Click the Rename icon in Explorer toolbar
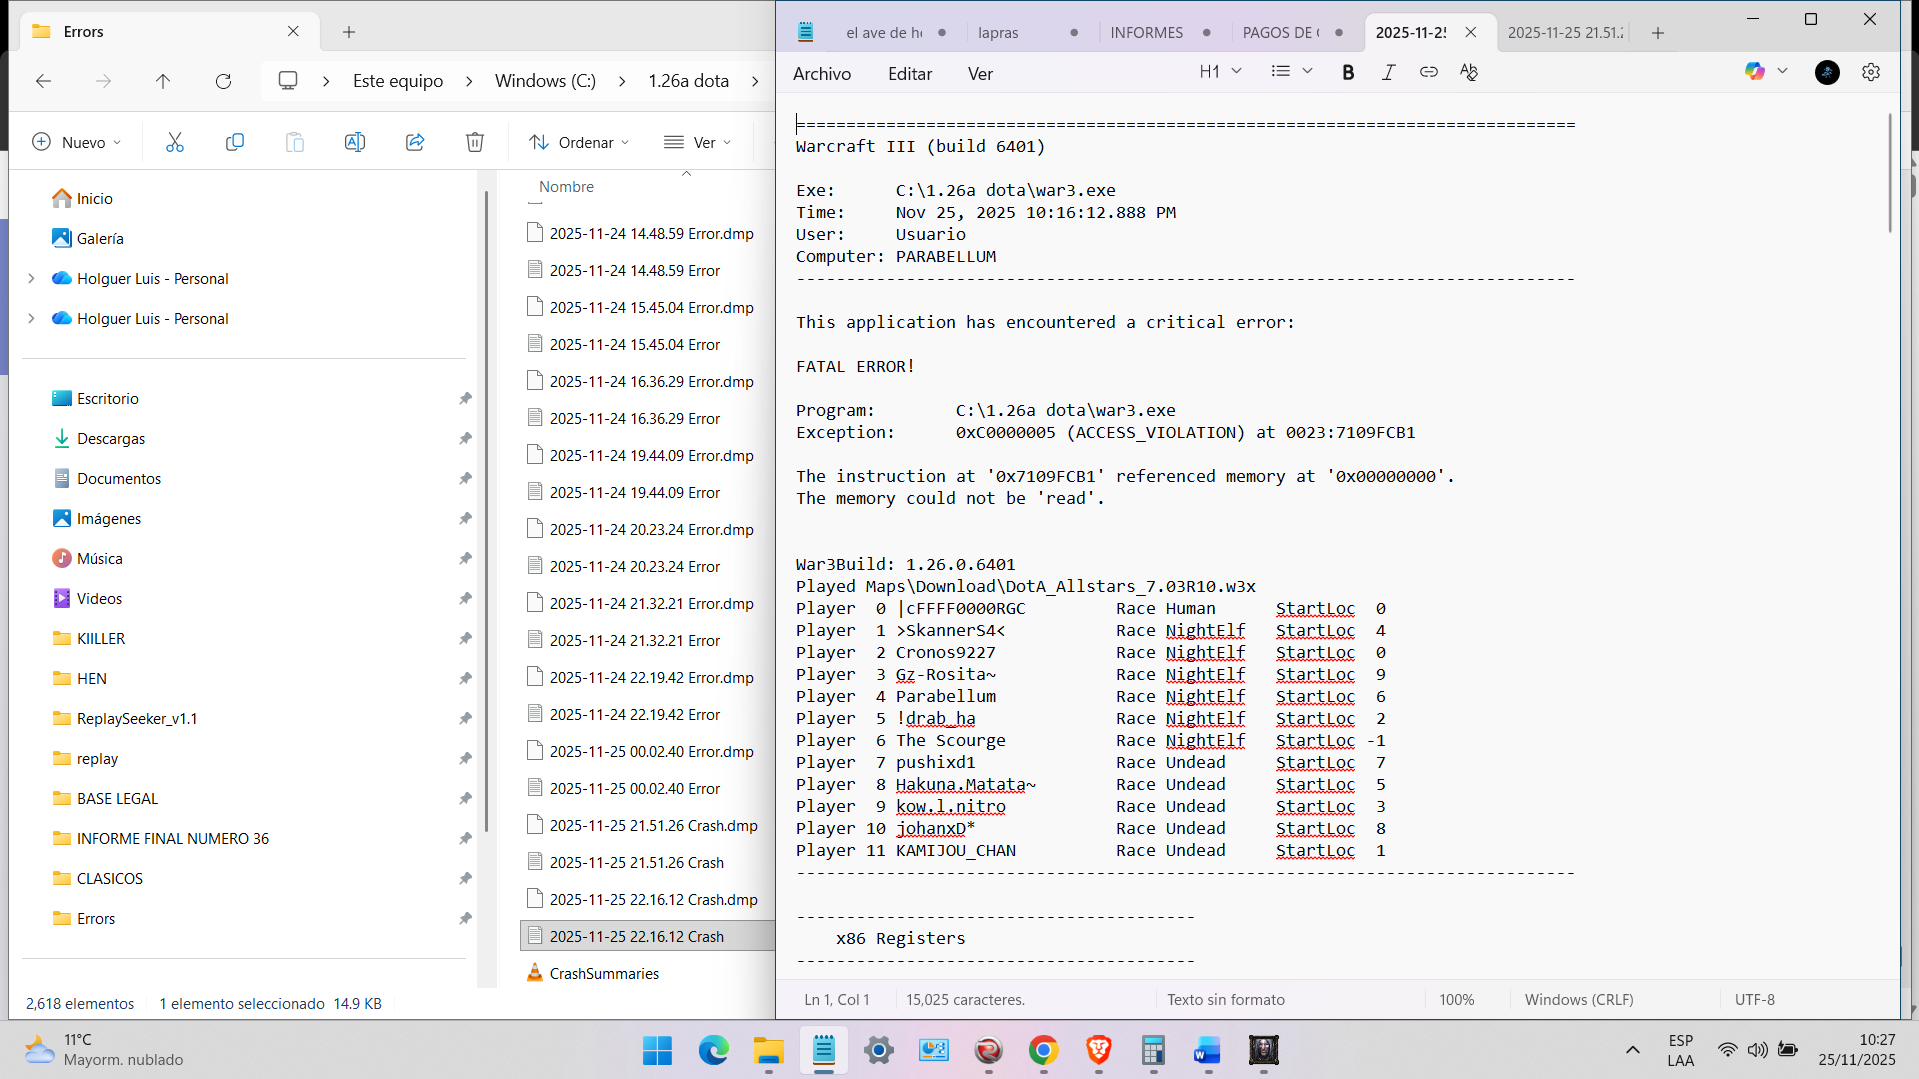1919x1079 pixels. 355,142
